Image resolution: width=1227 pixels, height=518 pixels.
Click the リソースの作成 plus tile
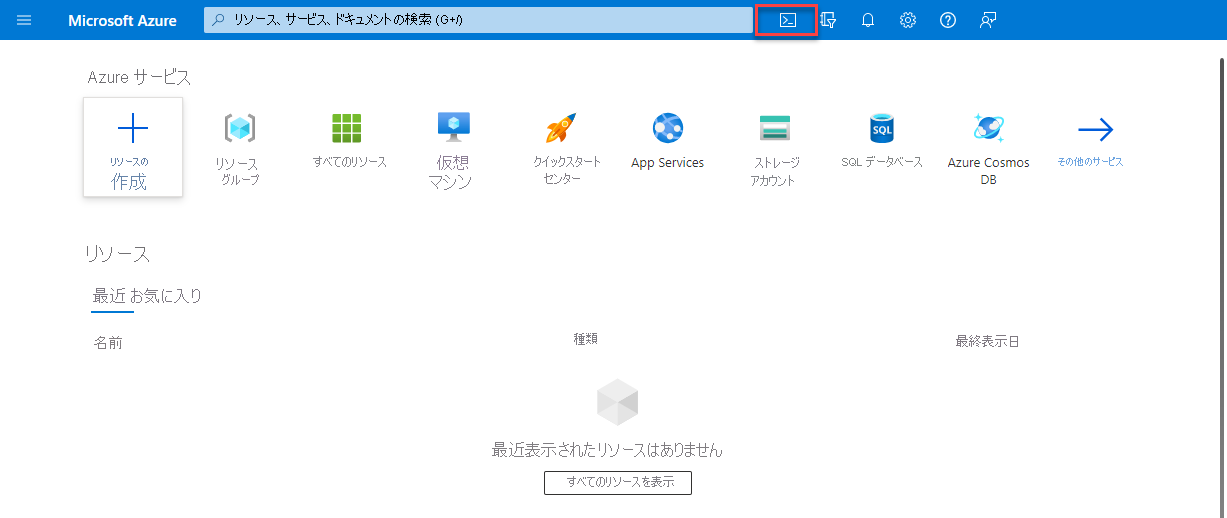click(133, 147)
